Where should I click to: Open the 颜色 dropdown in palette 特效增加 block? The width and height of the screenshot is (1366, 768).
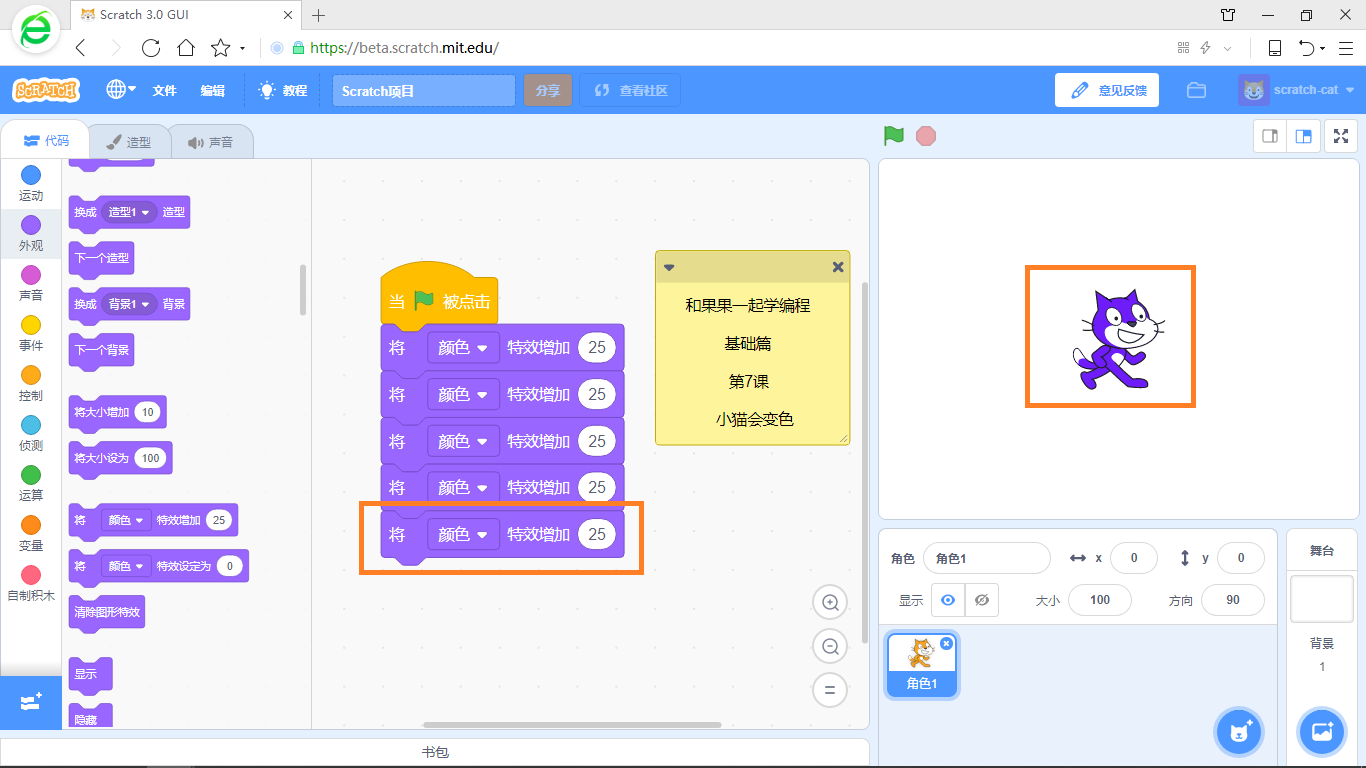coord(126,520)
